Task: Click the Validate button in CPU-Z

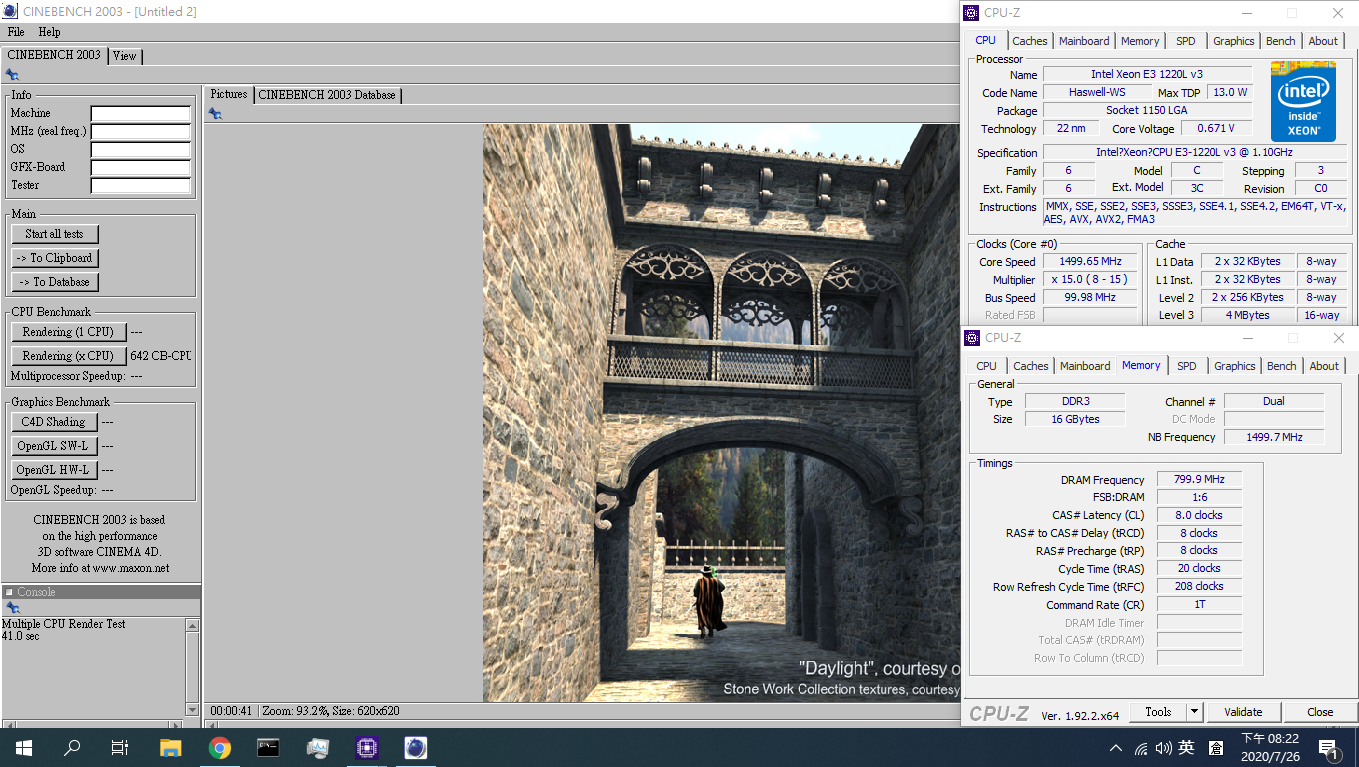Action: tap(1243, 712)
